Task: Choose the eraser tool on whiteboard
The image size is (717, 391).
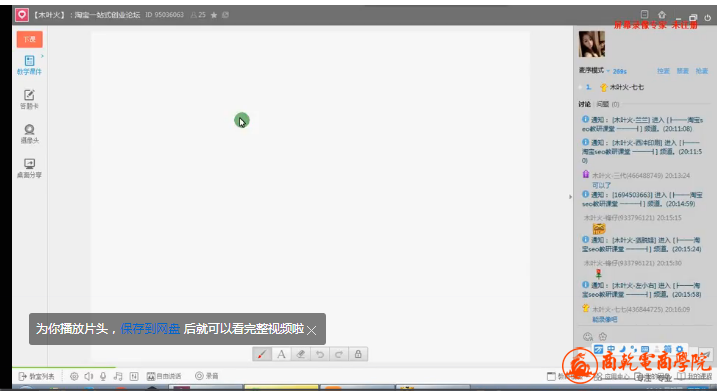Action: coord(300,354)
